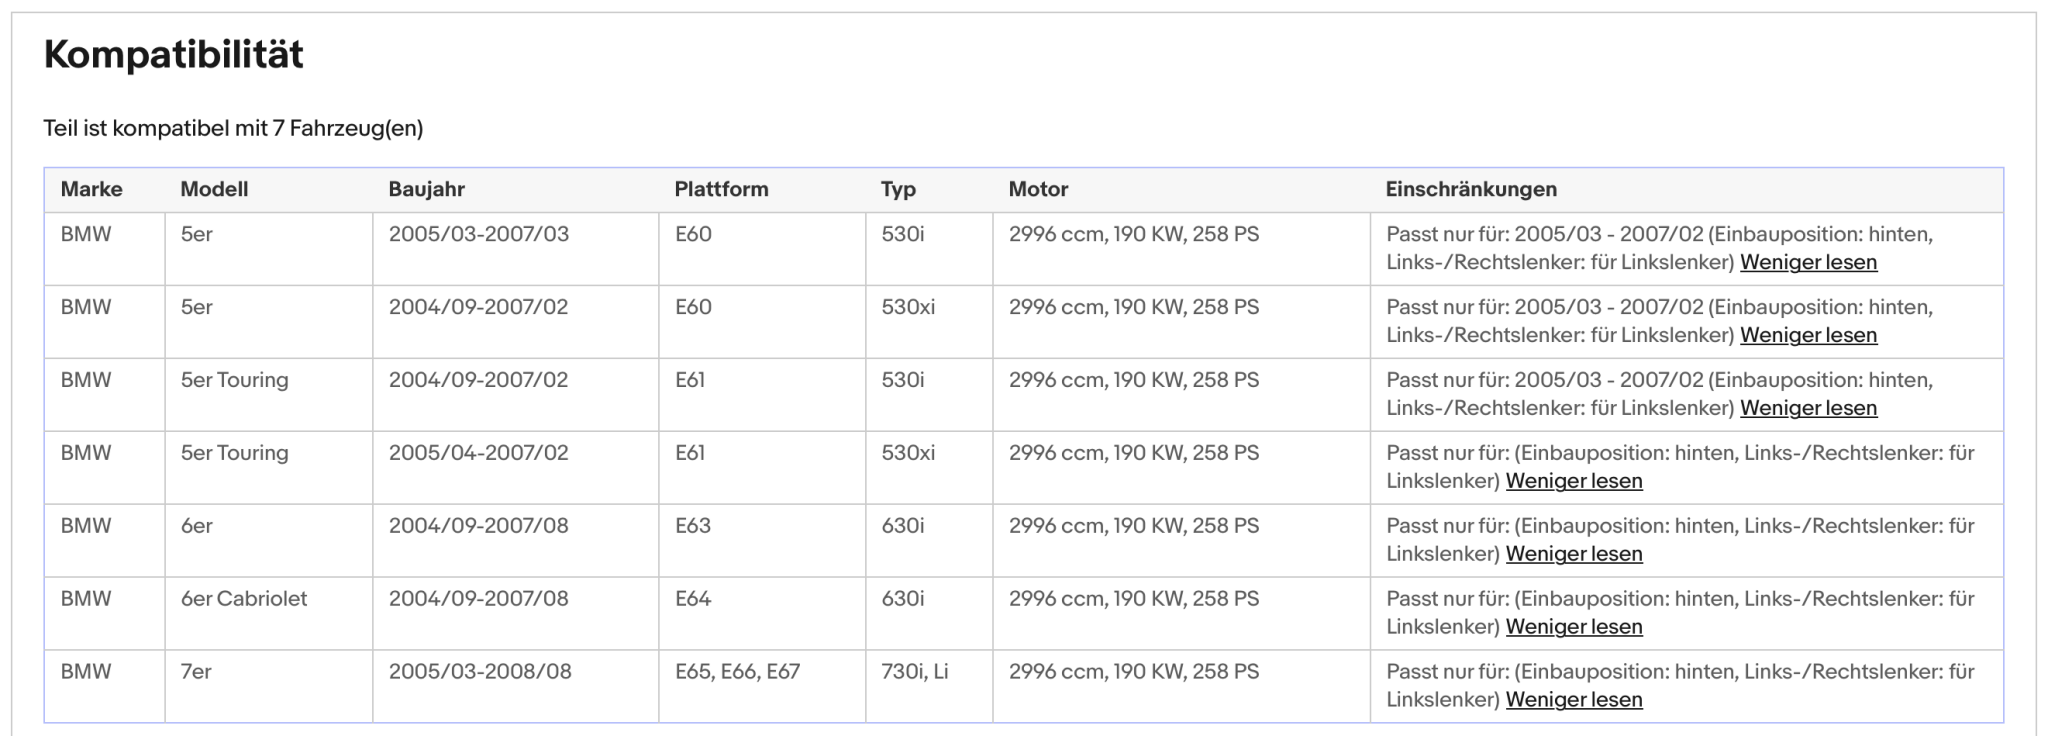Click 'Weniger lesen' in the 5er E60 530i row
Screen dimensions: 2048x736
click(x=1808, y=262)
